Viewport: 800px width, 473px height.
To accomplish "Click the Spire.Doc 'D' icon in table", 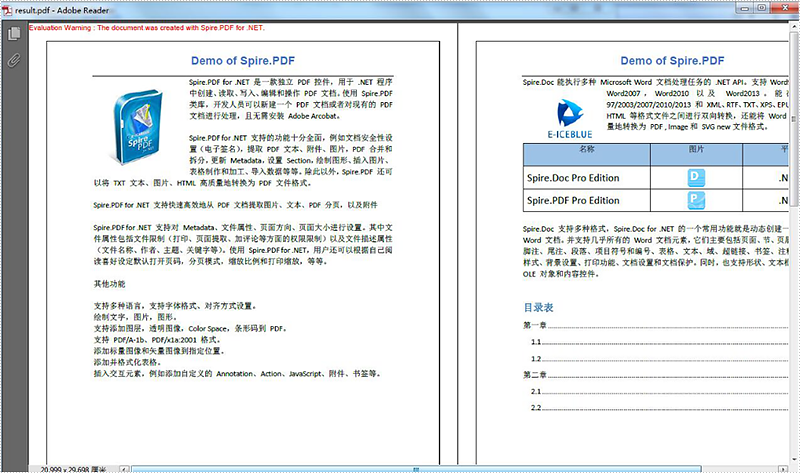I will [696, 178].
